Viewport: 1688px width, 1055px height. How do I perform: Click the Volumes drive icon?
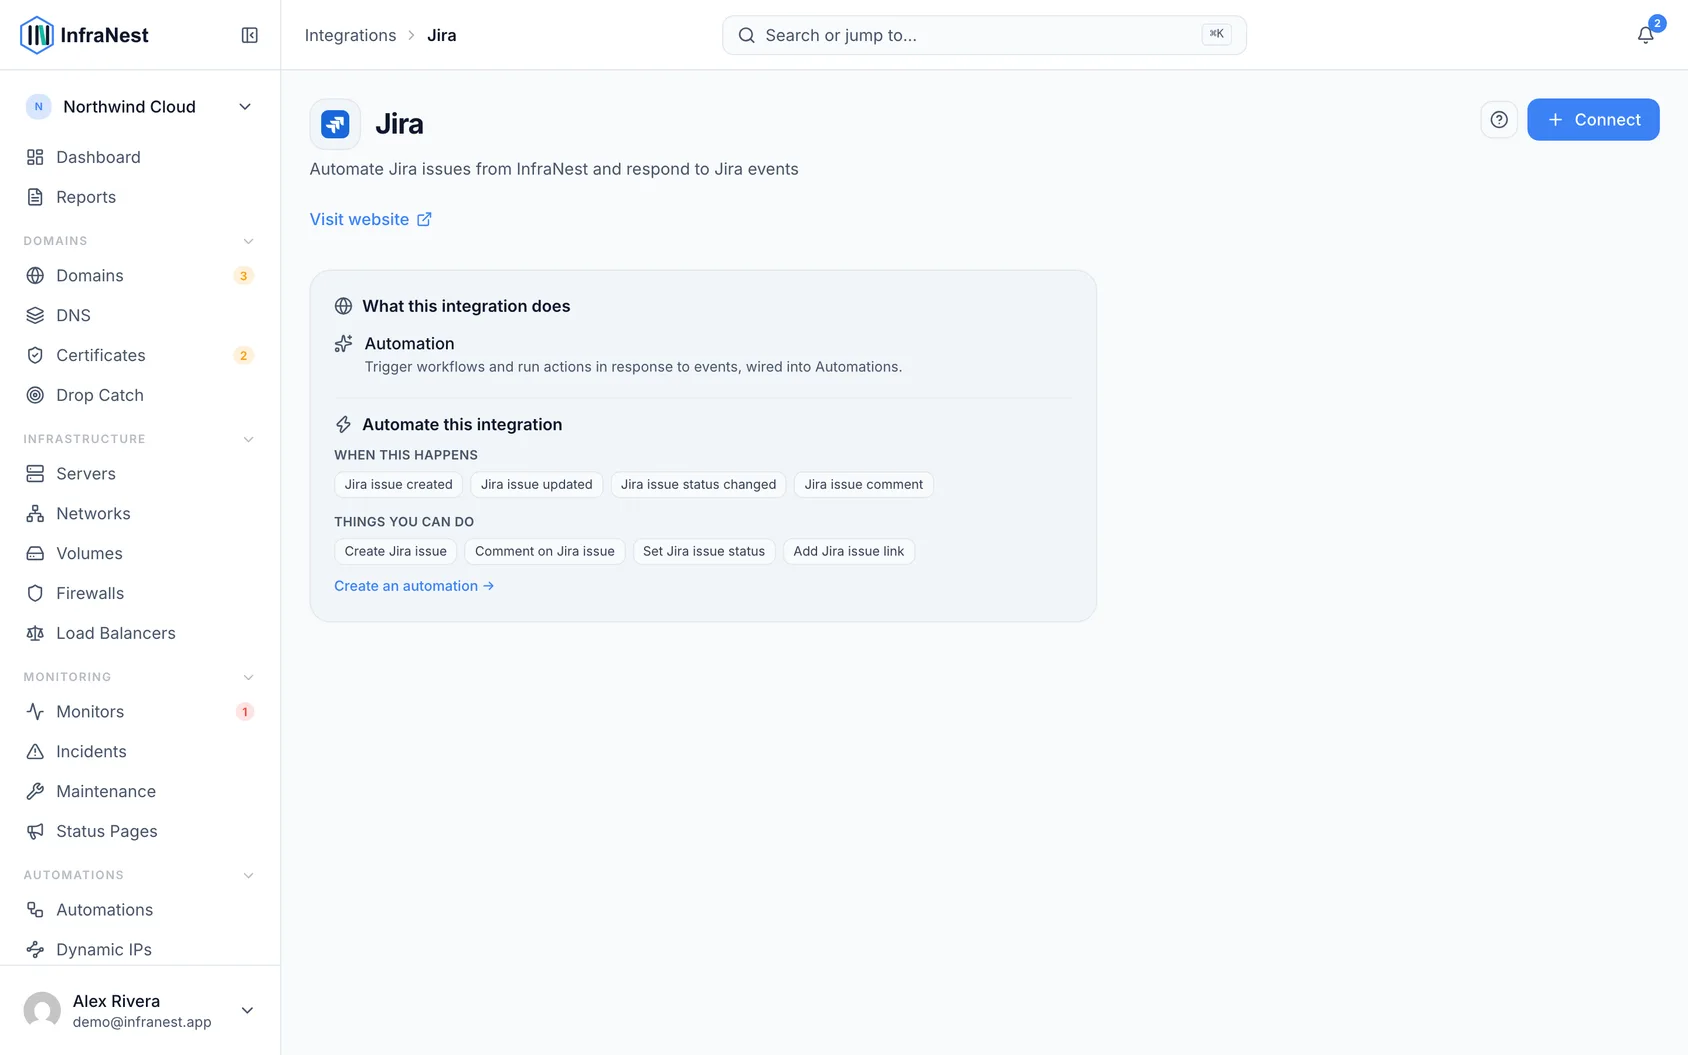[35, 553]
